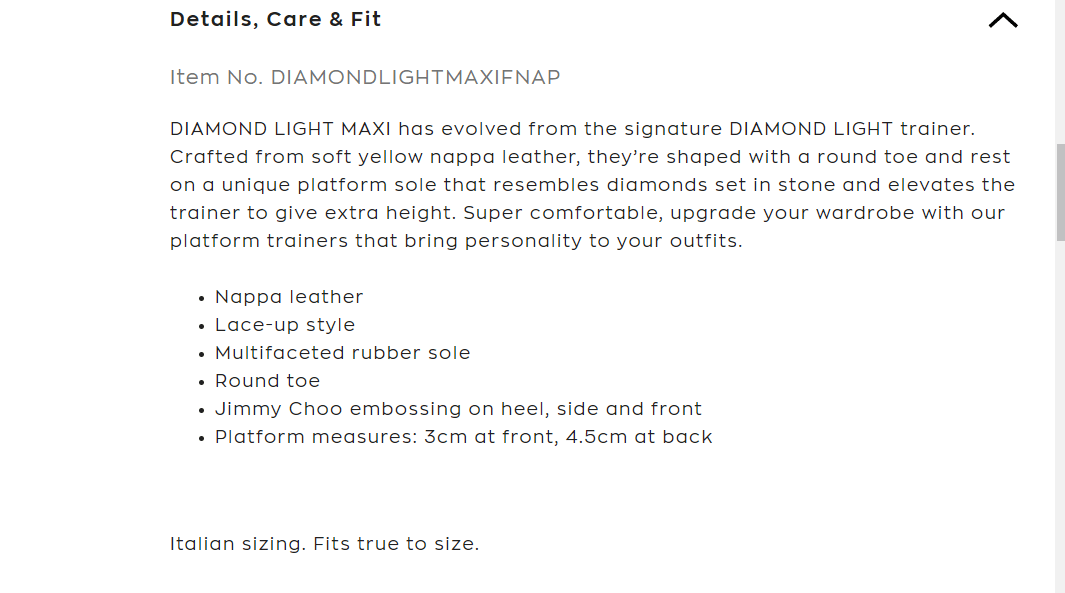Click the 'Lace-up style' bullet item
1065x593 pixels.
(x=285, y=325)
